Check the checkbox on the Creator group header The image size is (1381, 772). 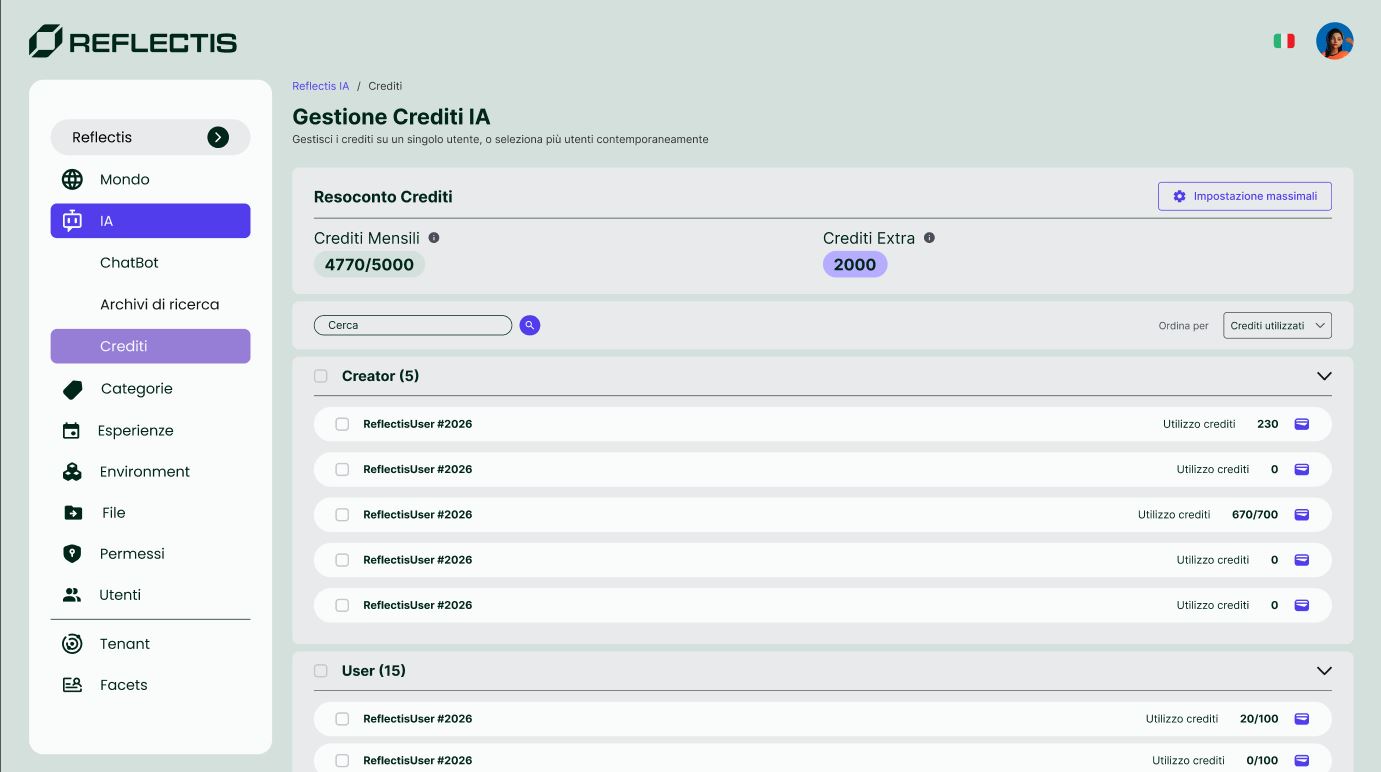click(320, 375)
